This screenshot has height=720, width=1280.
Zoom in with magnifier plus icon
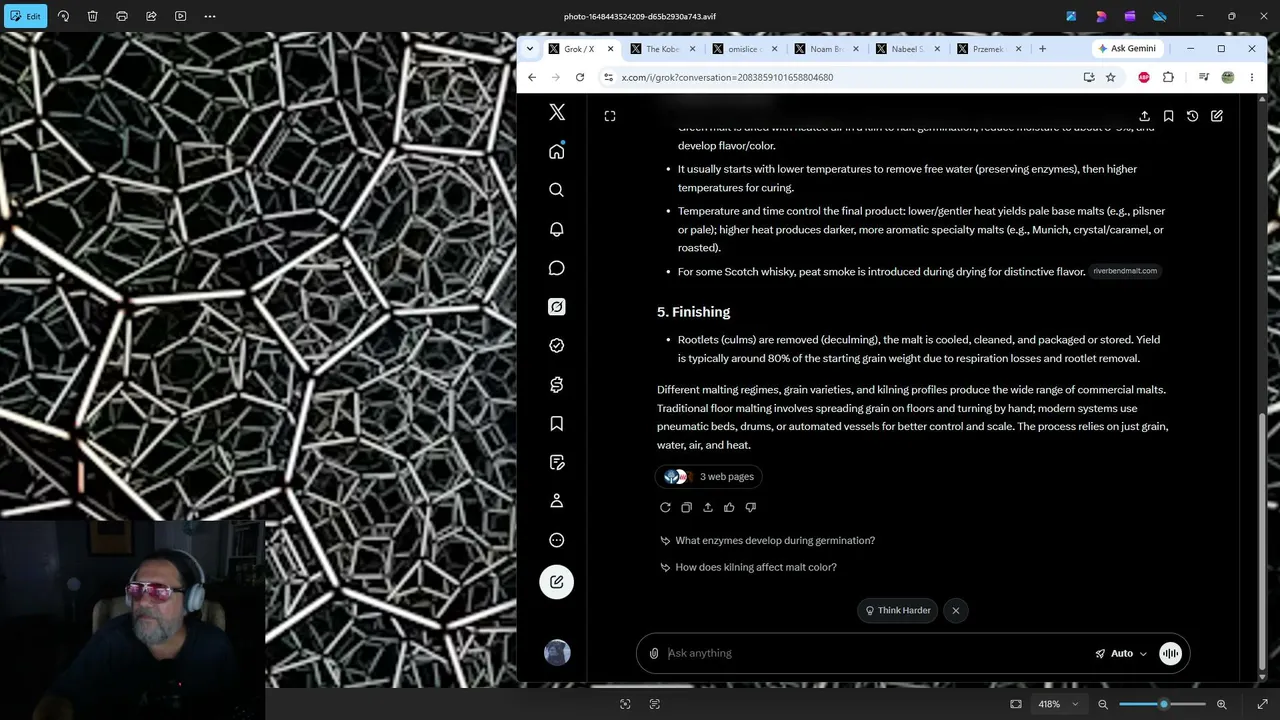[1222, 705]
